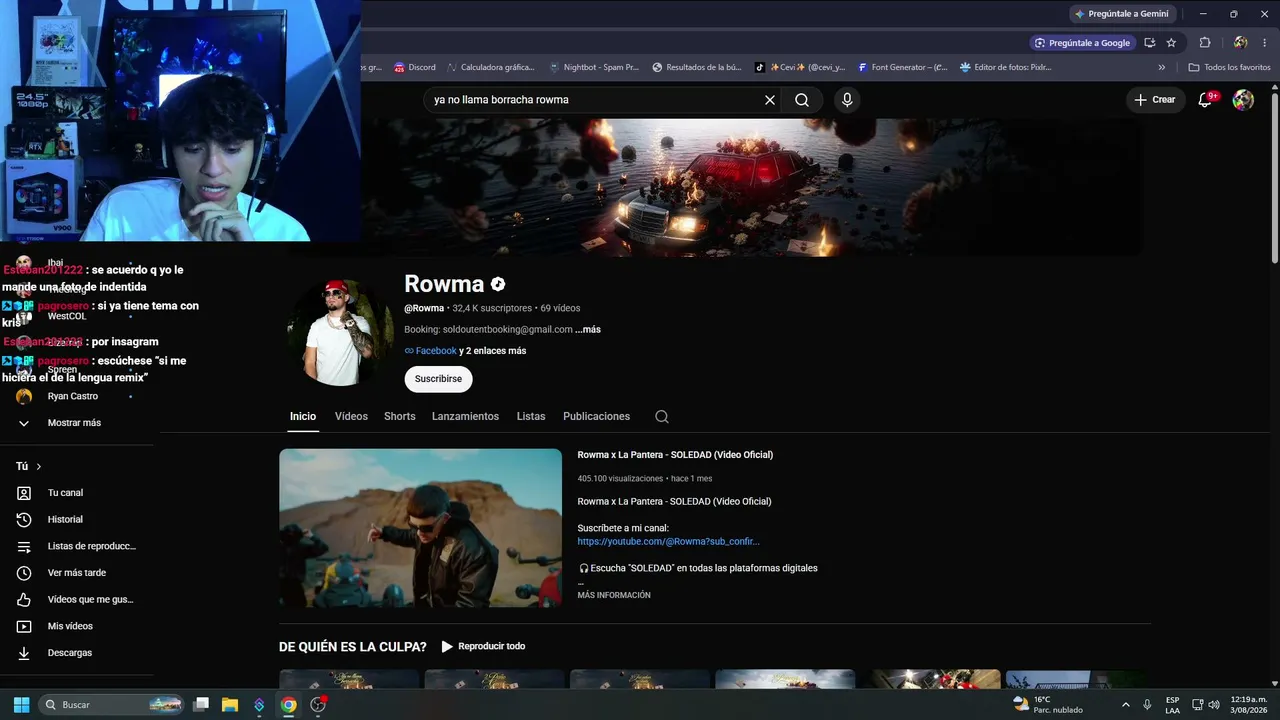This screenshot has width=1280, height=720.
Task: Open the Rowma x La Pantera video title
Action: [x=675, y=455]
